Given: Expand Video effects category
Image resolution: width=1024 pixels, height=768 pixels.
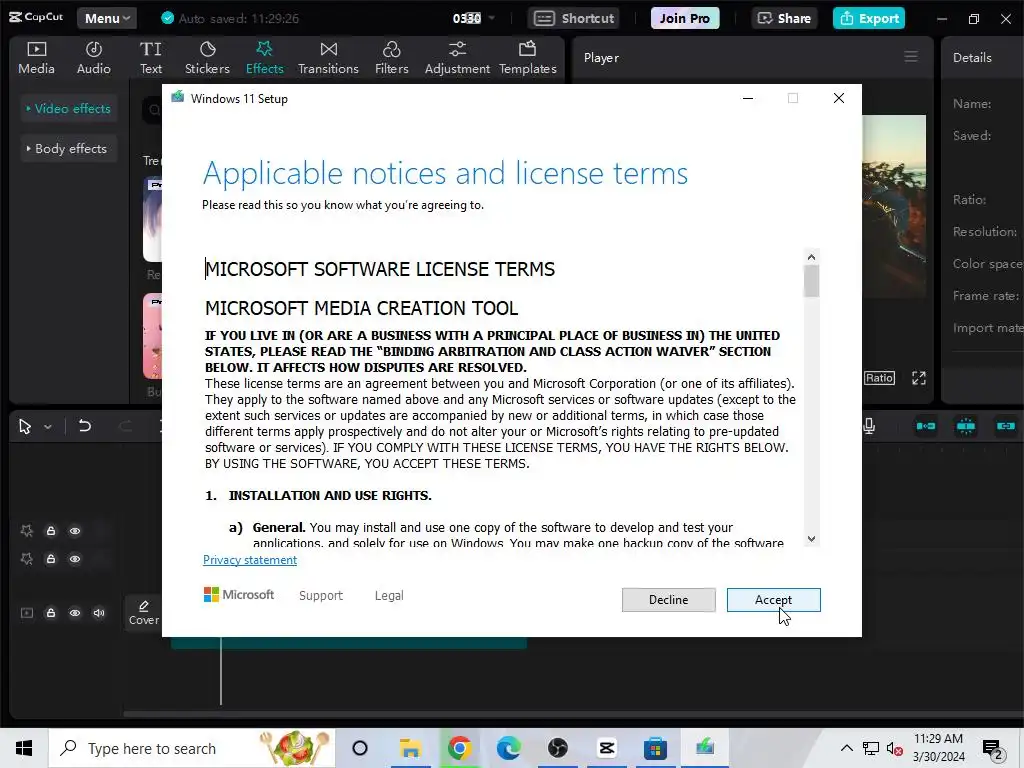Looking at the screenshot, I should tap(69, 108).
